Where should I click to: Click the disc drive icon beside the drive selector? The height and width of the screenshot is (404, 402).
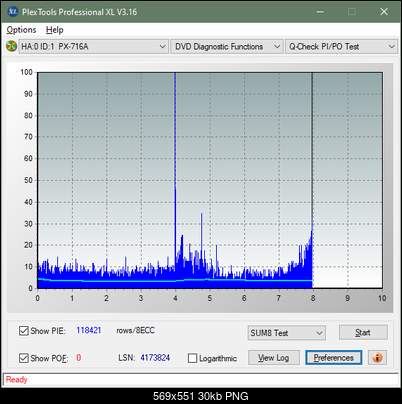[11, 46]
